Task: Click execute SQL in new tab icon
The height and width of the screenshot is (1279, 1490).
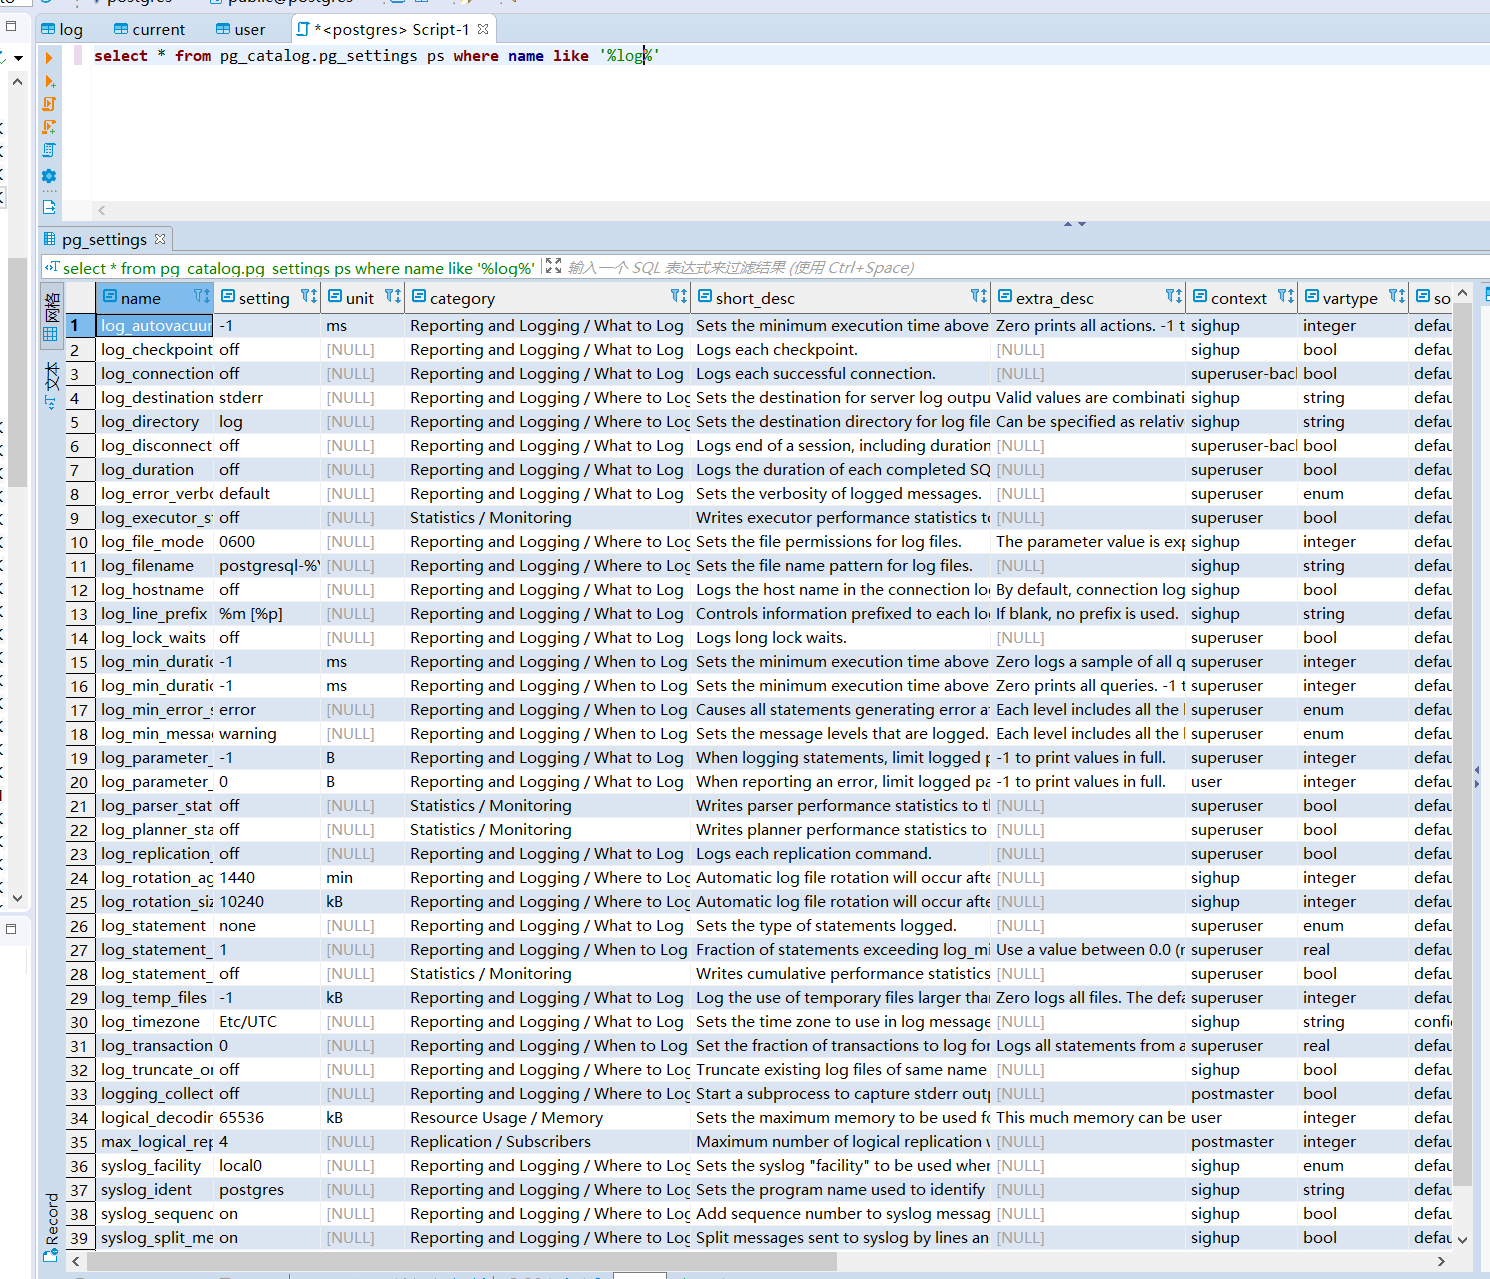Action: pos(49,81)
